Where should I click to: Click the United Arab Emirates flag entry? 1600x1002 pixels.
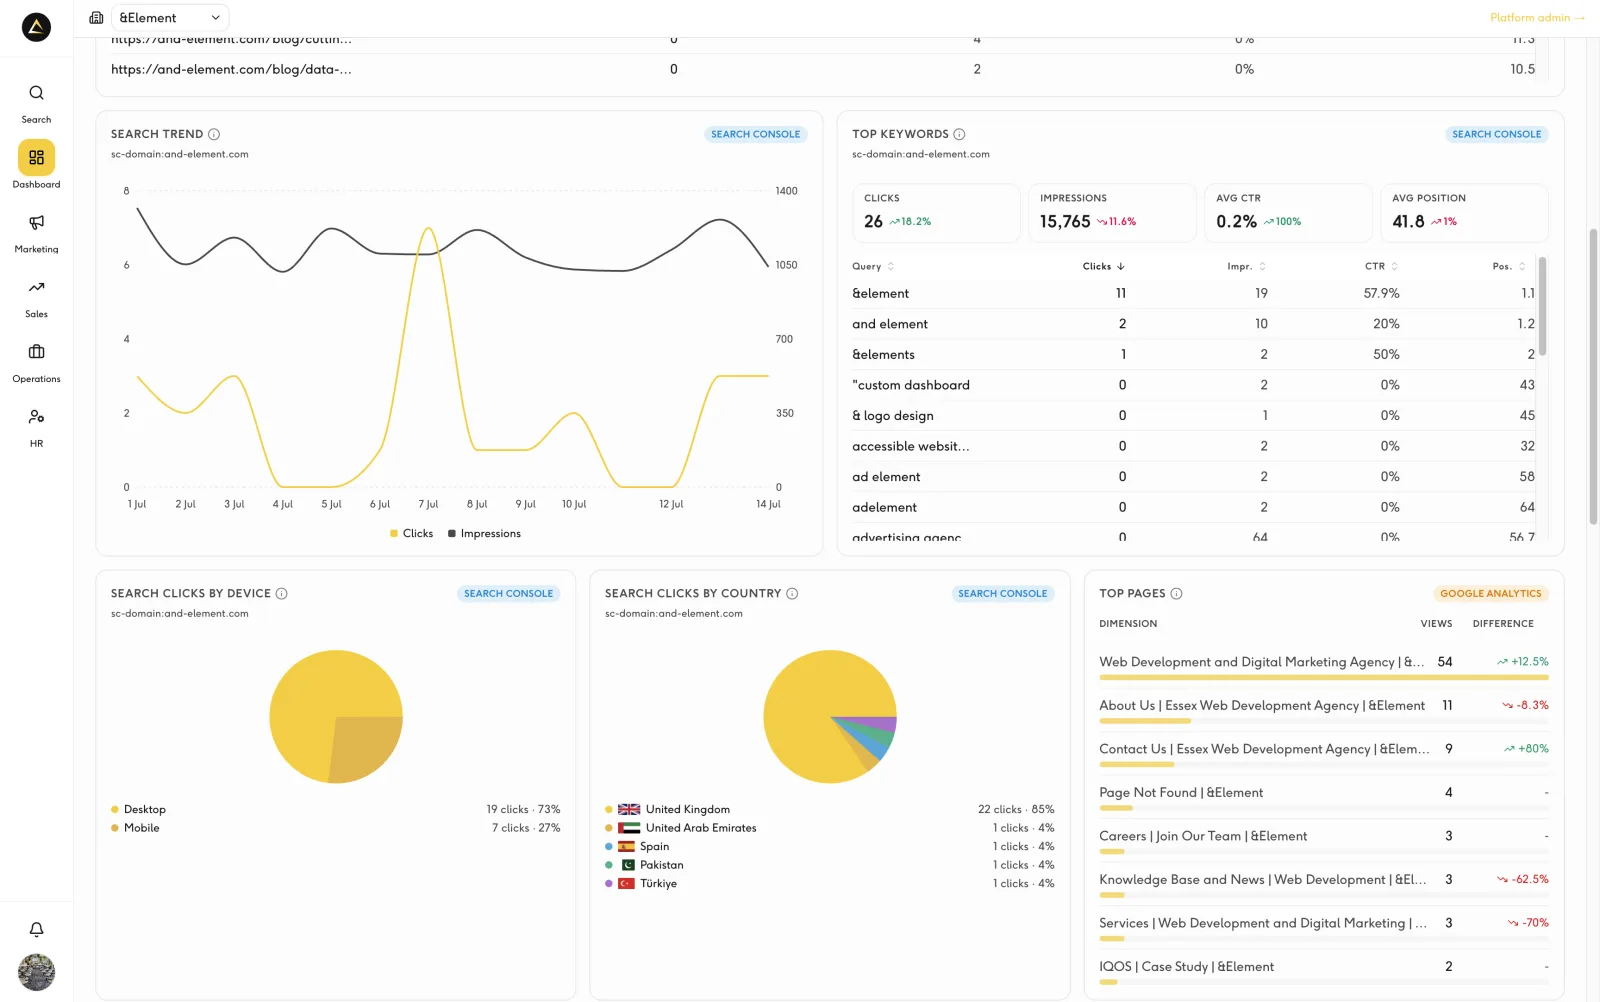pyautogui.click(x=830, y=828)
